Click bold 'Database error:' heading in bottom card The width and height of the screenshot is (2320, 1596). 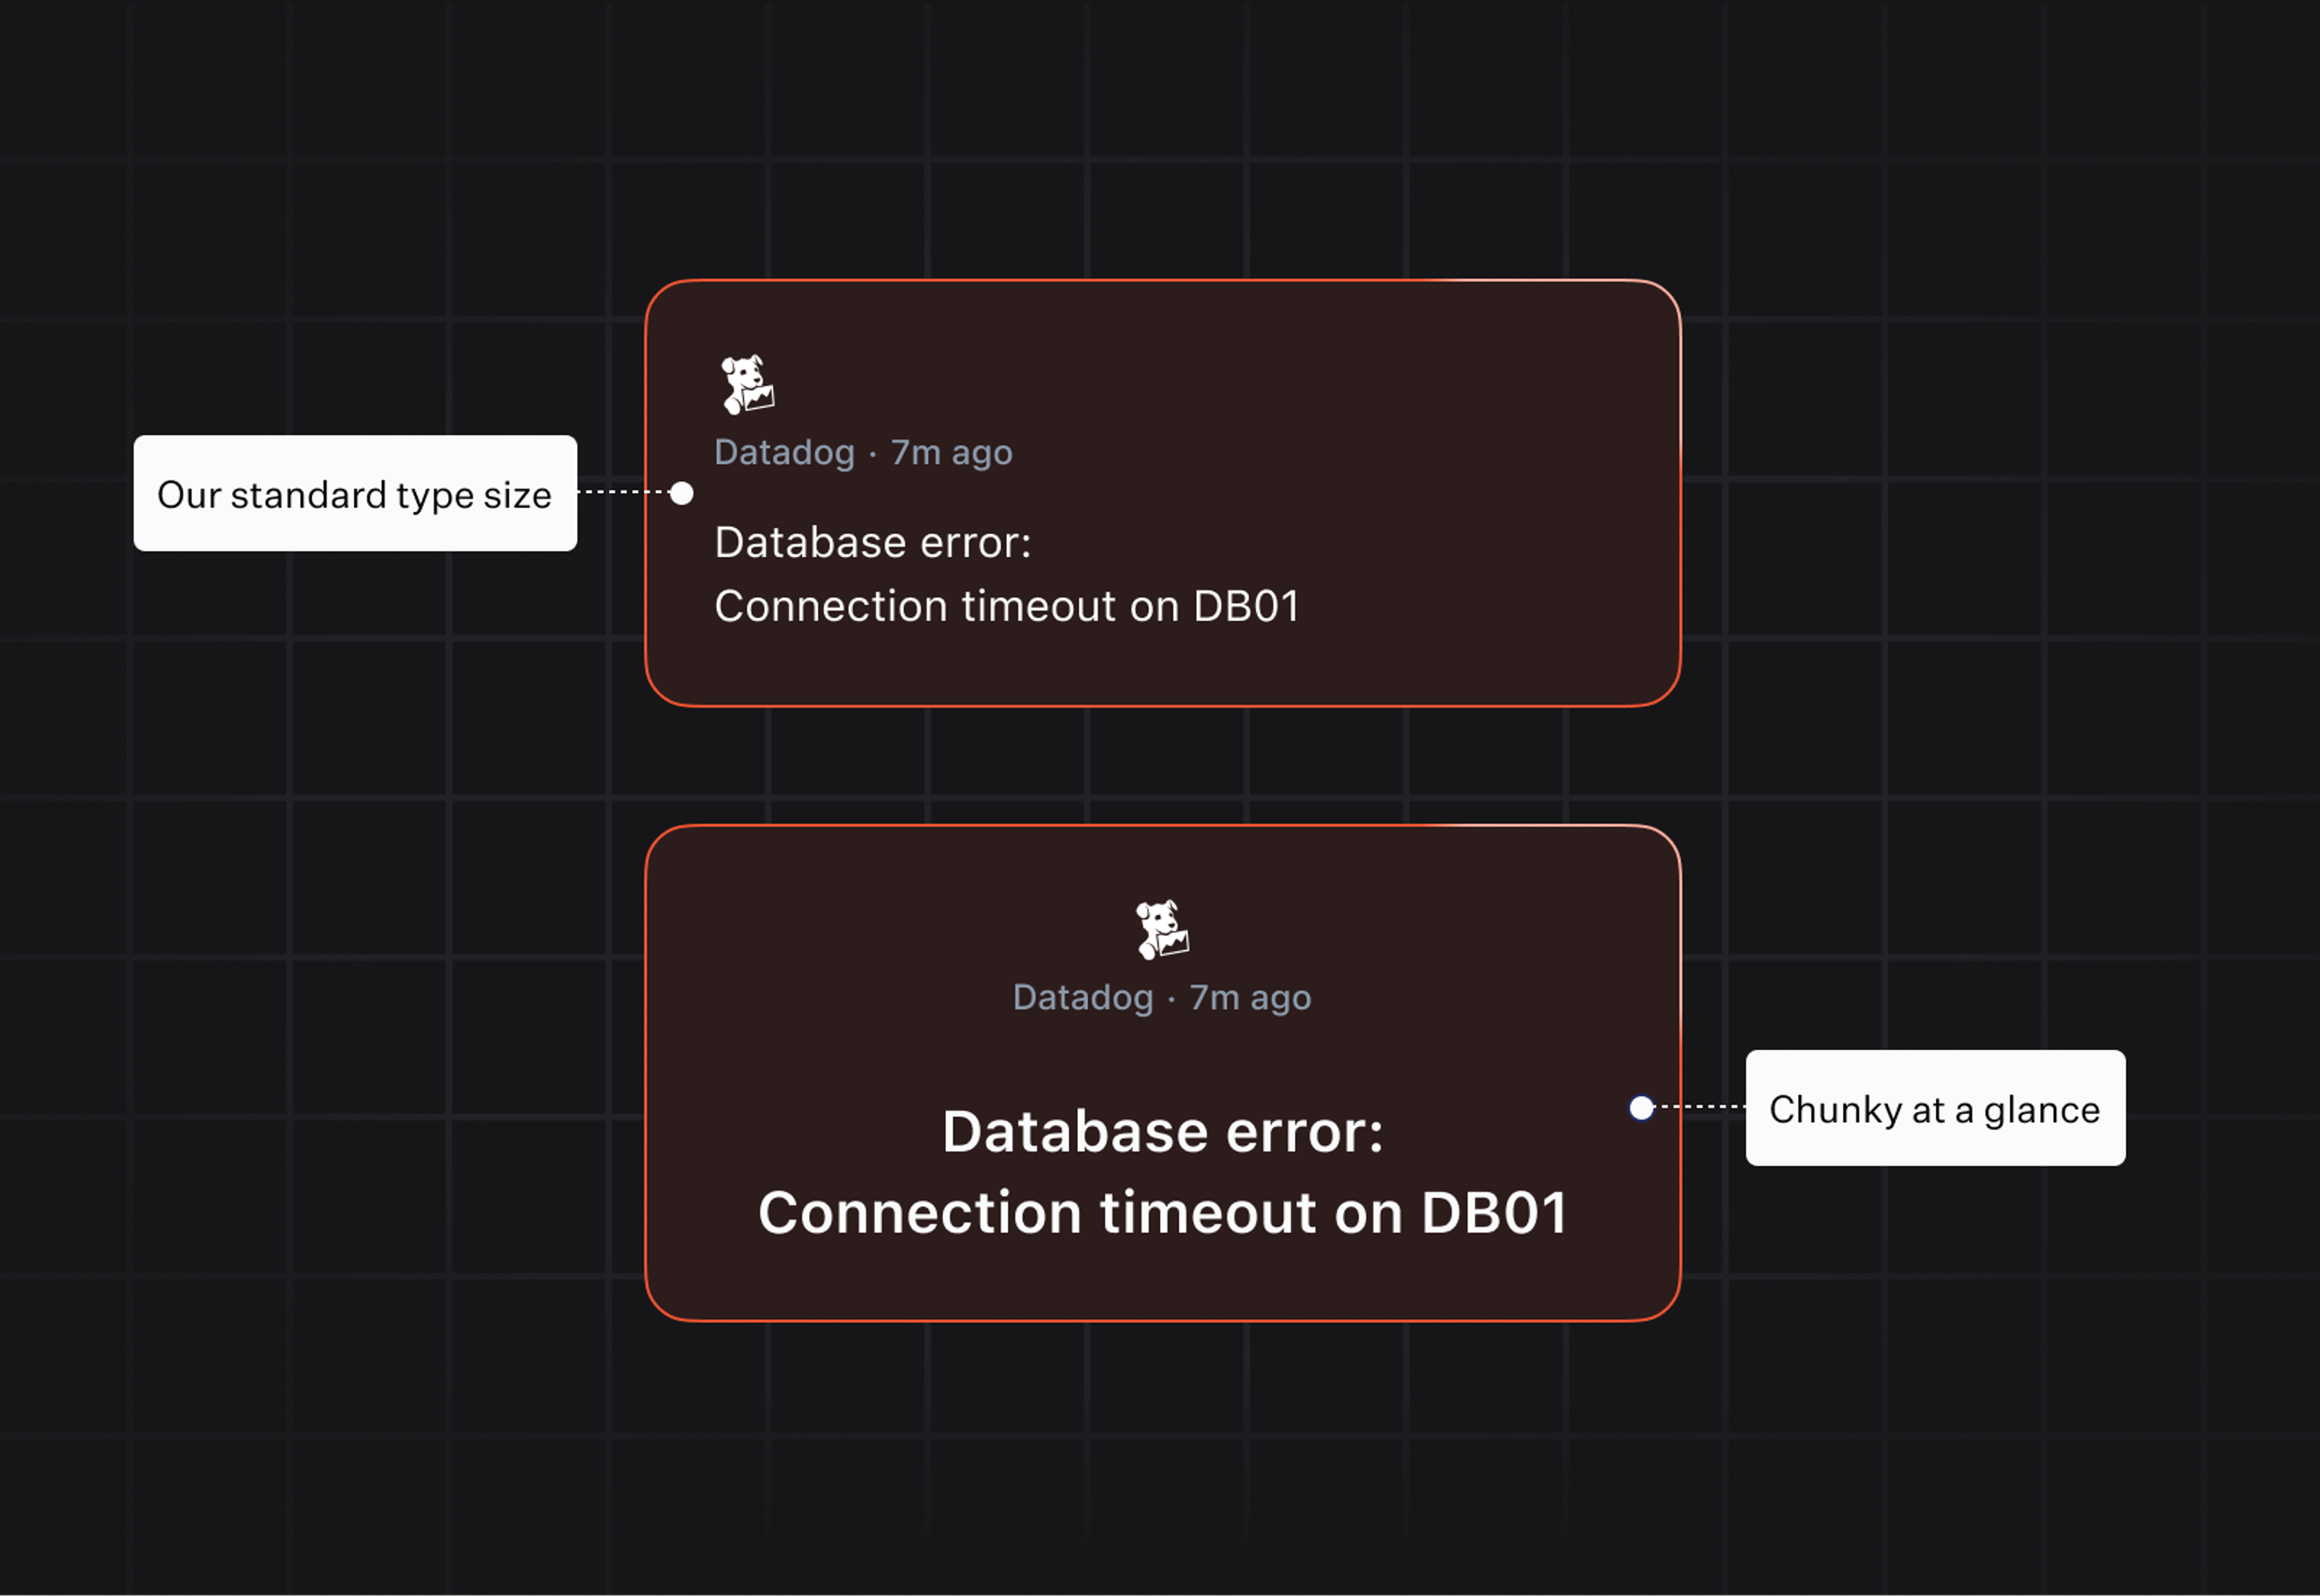1163,1133
